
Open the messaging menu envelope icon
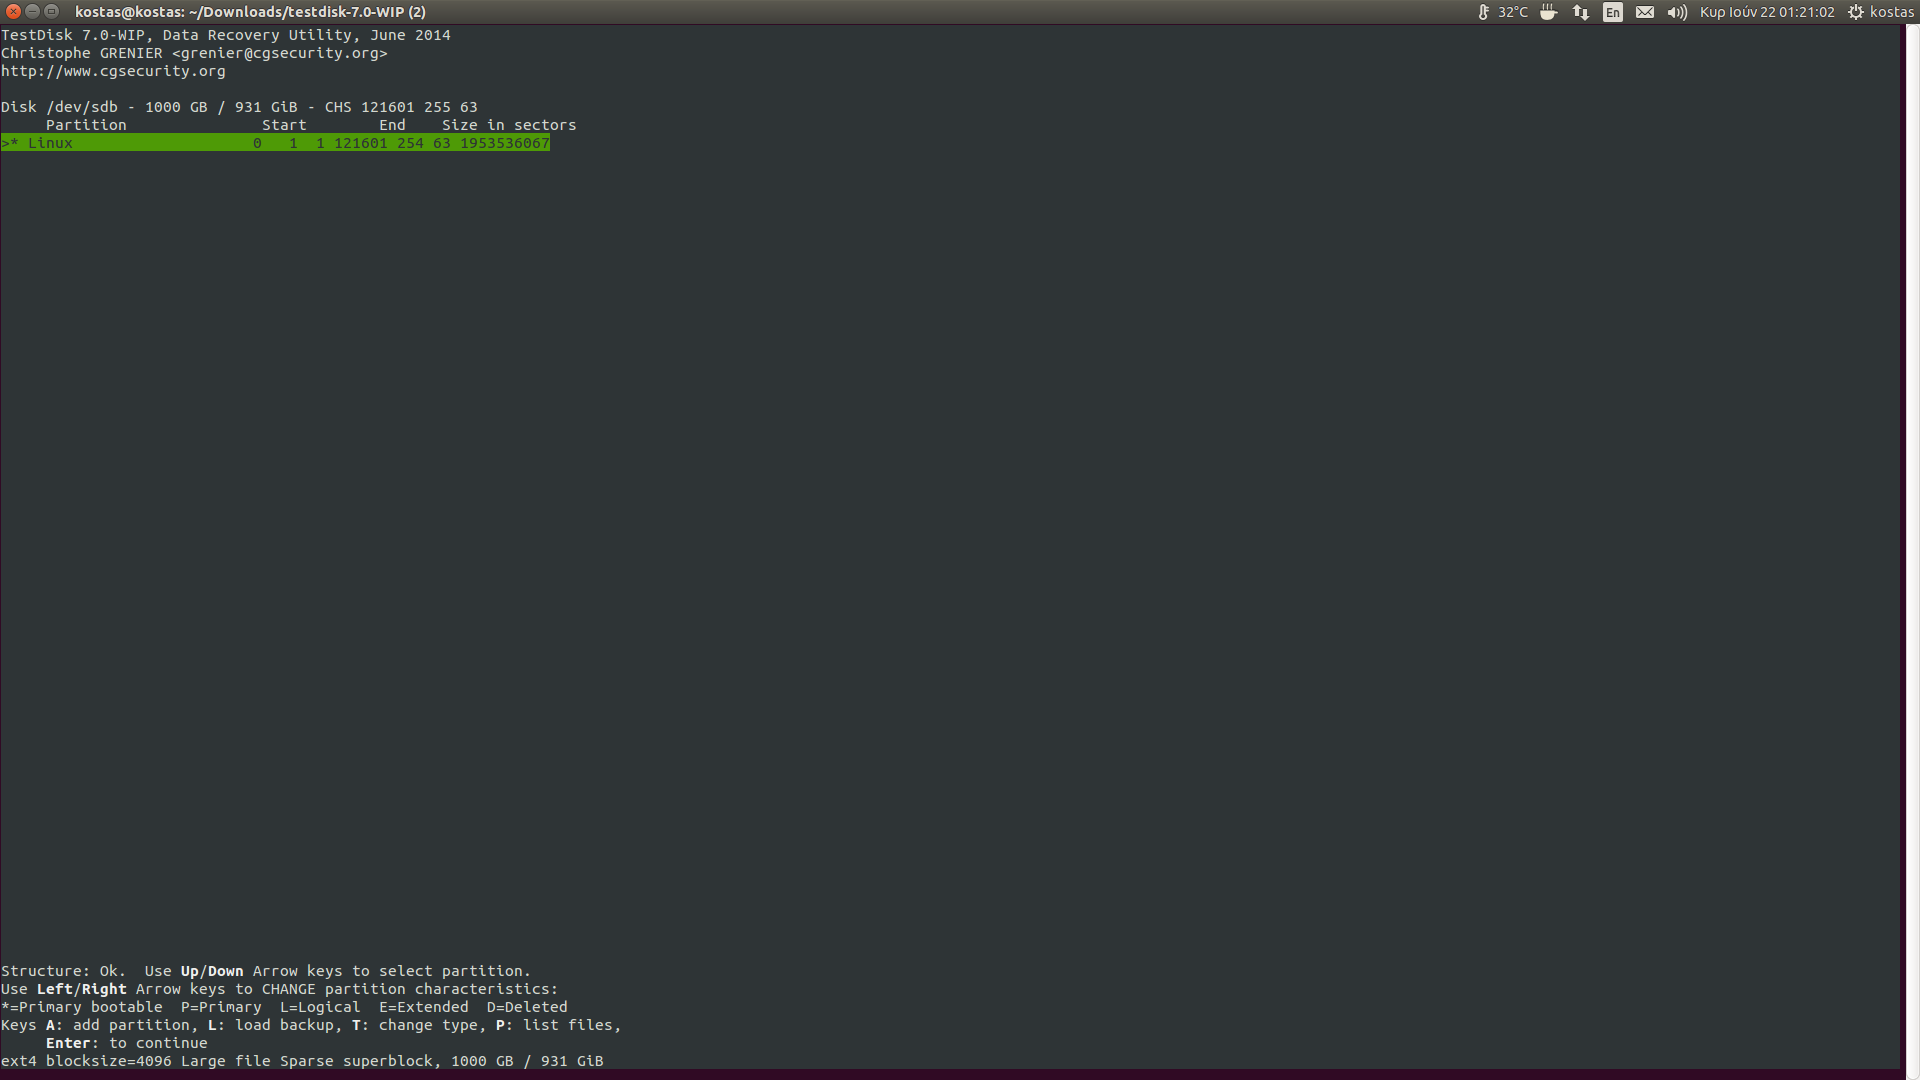coord(1645,11)
